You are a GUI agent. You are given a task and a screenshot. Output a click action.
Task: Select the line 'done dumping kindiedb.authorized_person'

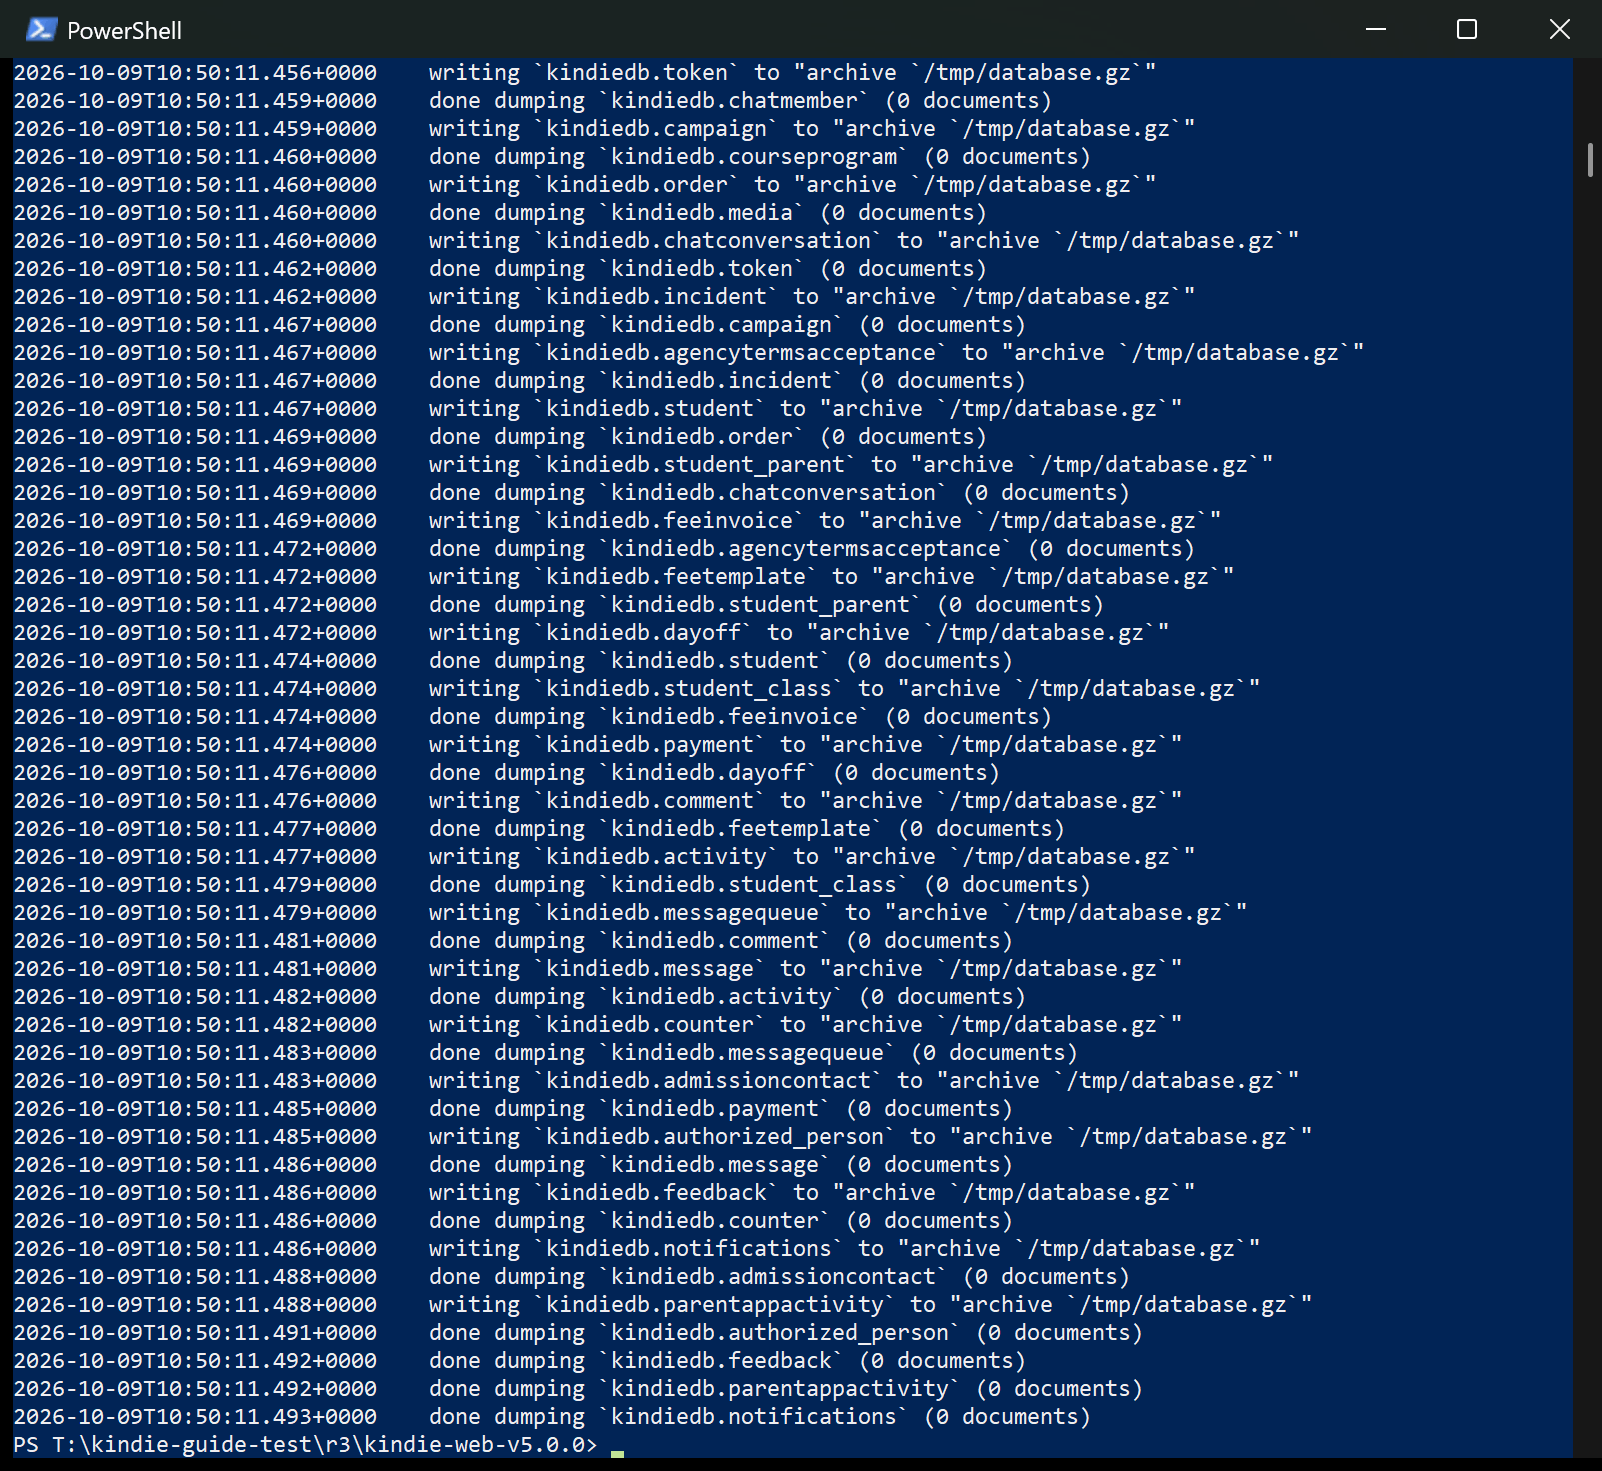point(578,1333)
